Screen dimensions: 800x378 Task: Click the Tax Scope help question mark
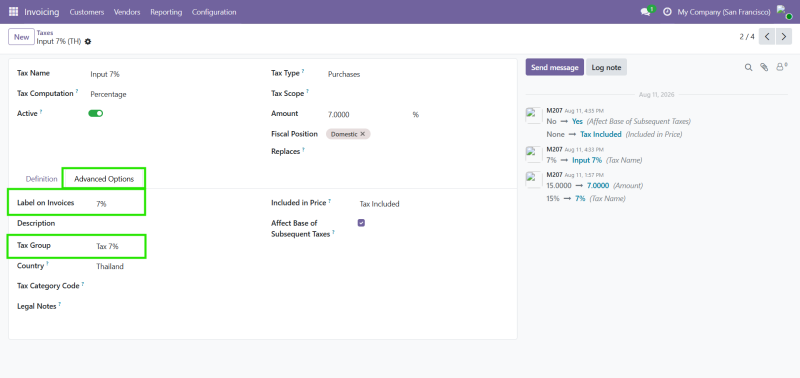pyautogui.click(x=308, y=92)
